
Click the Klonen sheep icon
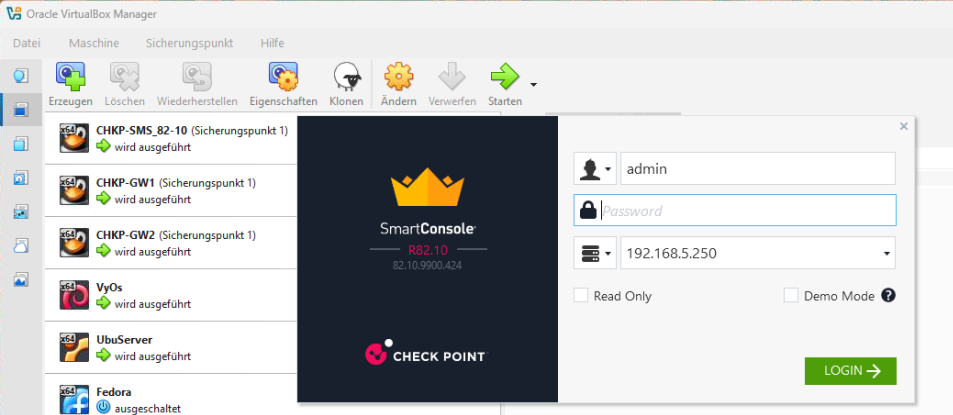pyautogui.click(x=346, y=77)
